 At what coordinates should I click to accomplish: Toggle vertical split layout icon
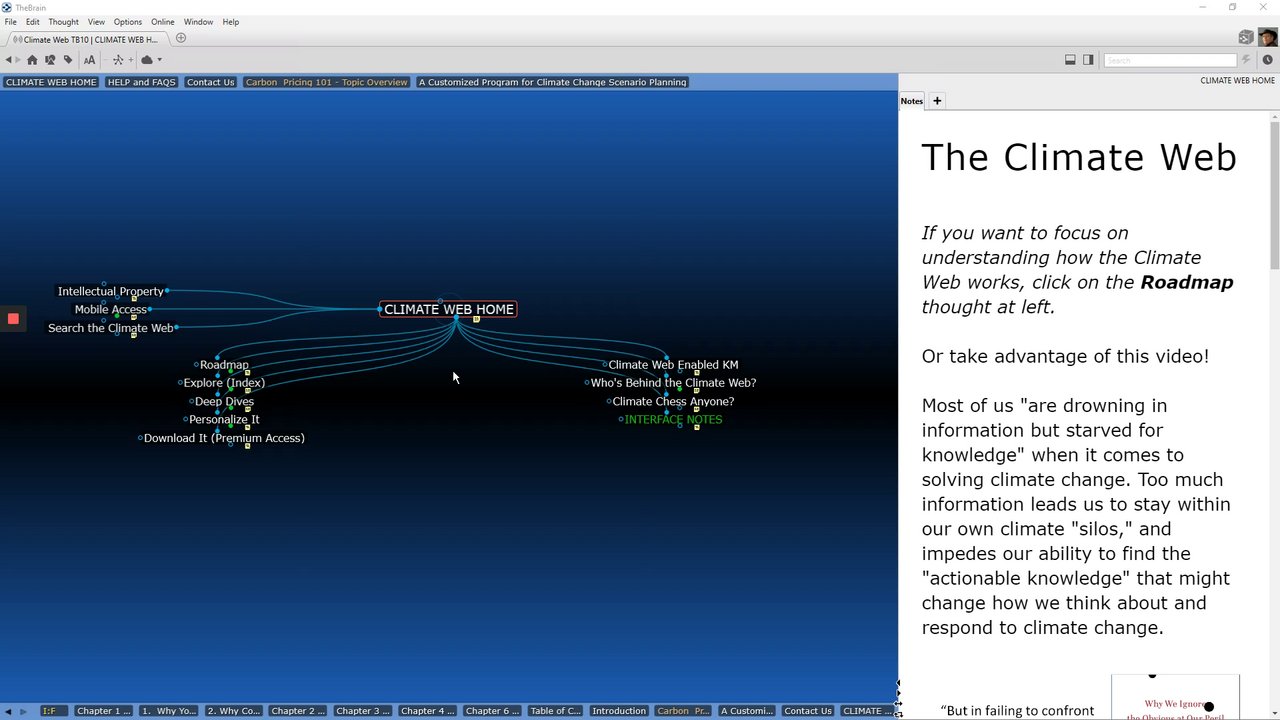click(1088, 60)
